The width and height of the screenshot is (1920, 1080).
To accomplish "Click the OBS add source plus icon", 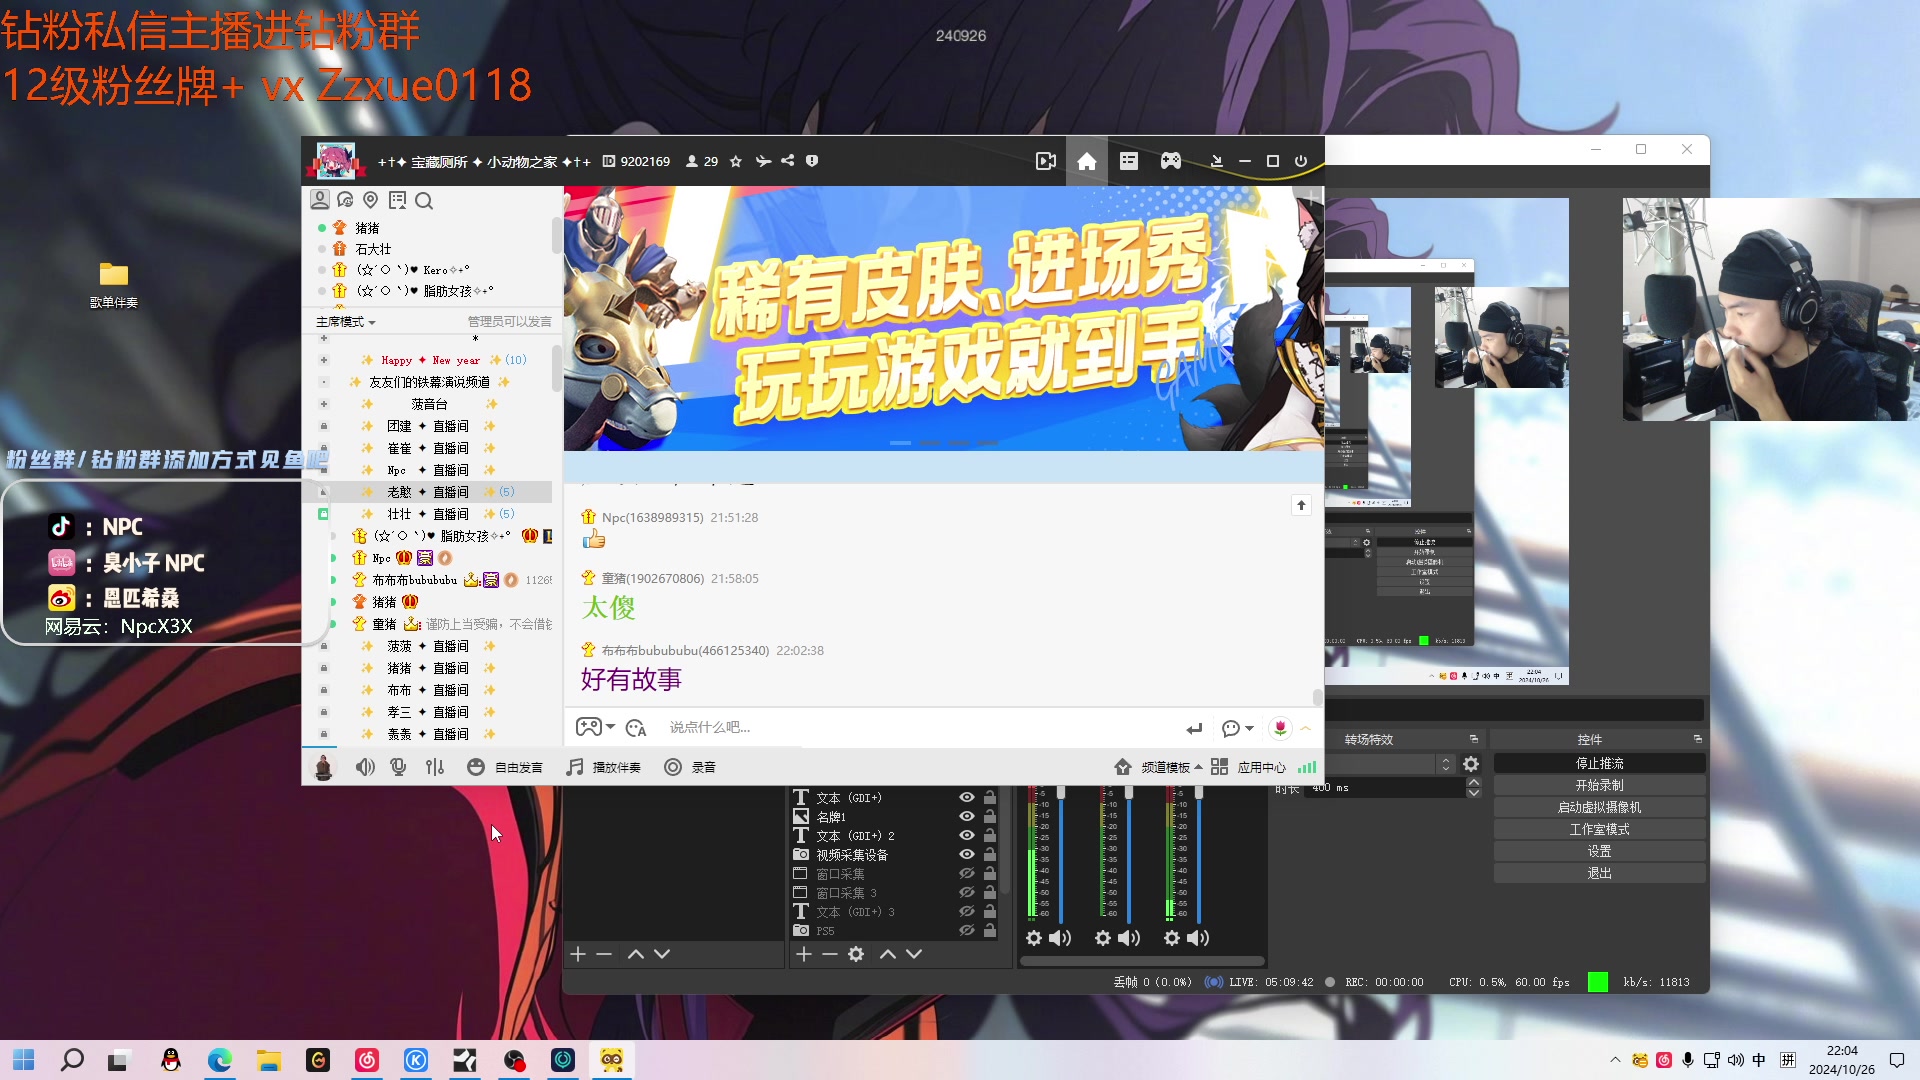I will tap(804, 954).
